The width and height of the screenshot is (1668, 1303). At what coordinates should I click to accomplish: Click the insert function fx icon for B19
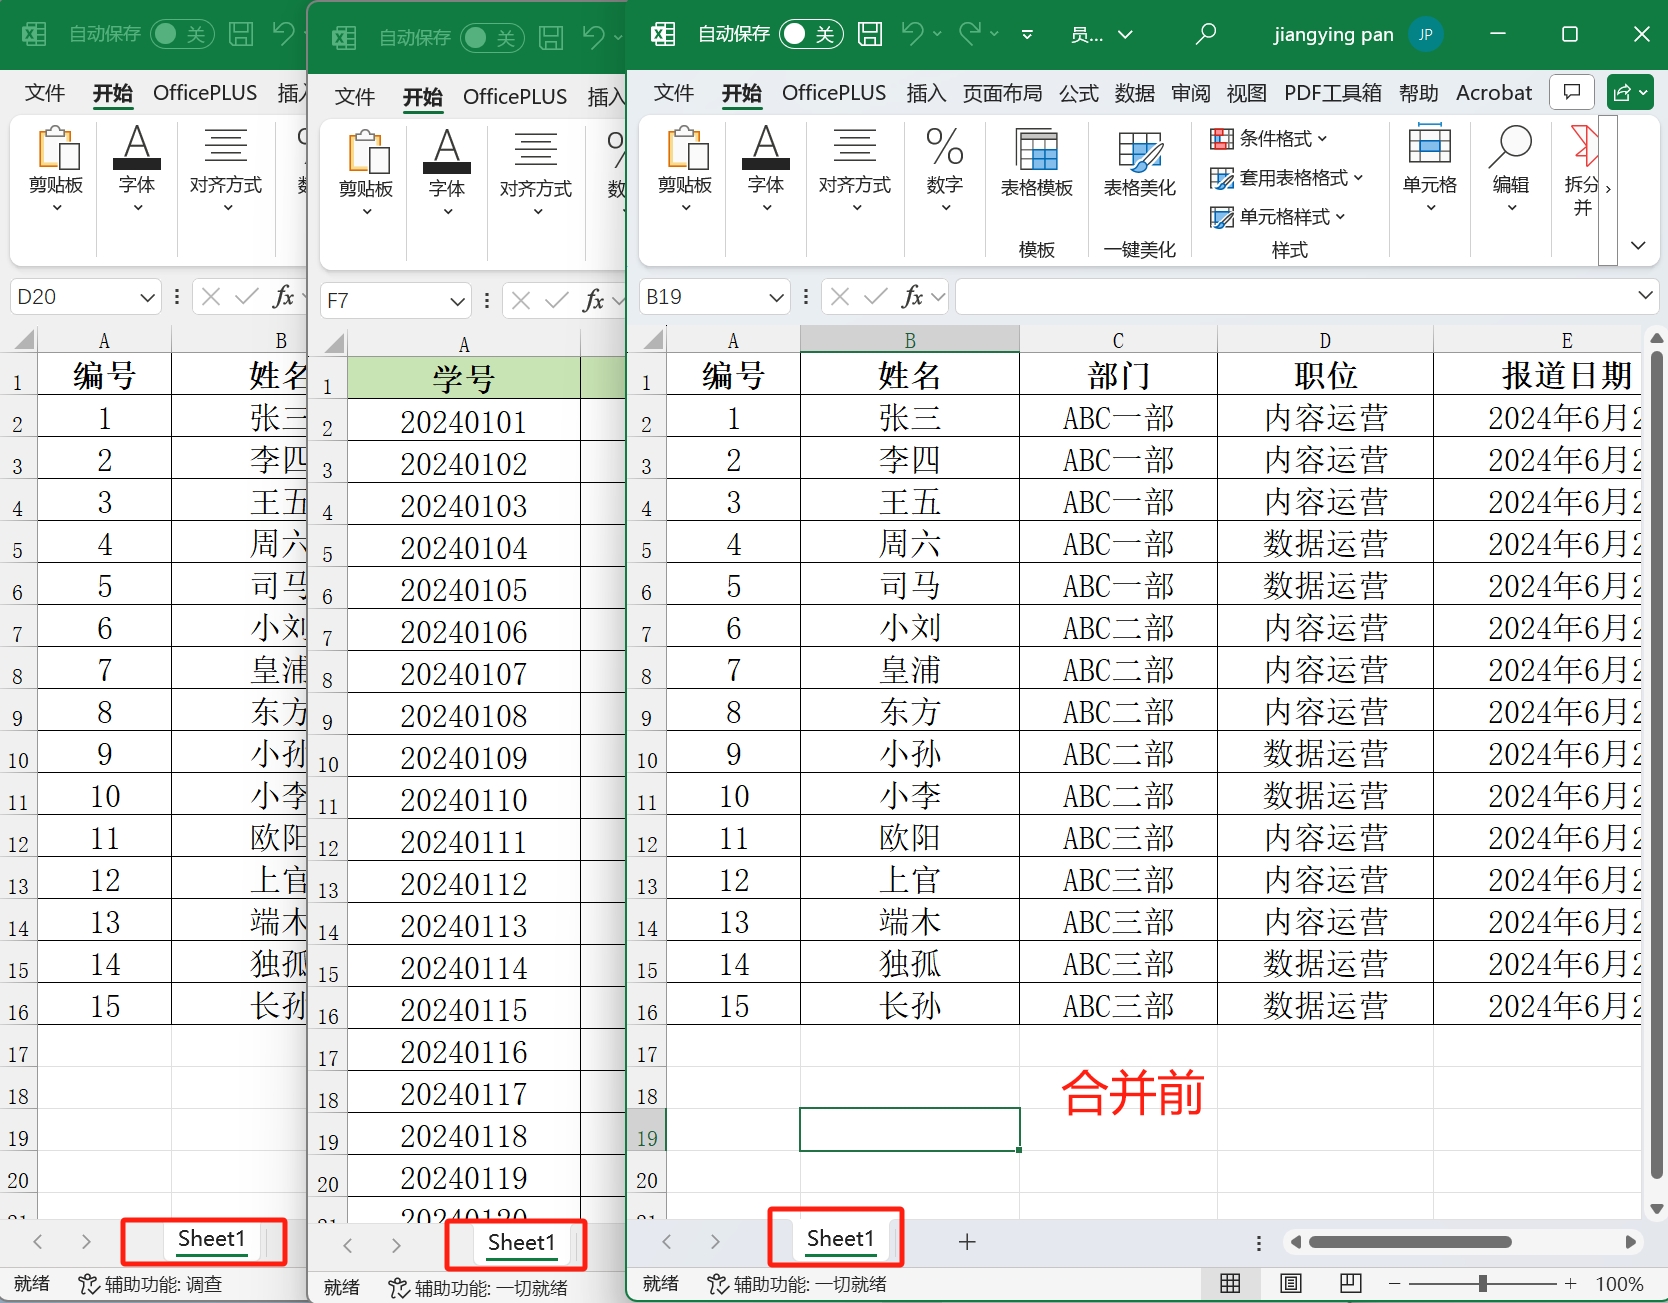(x=911, y=297)
